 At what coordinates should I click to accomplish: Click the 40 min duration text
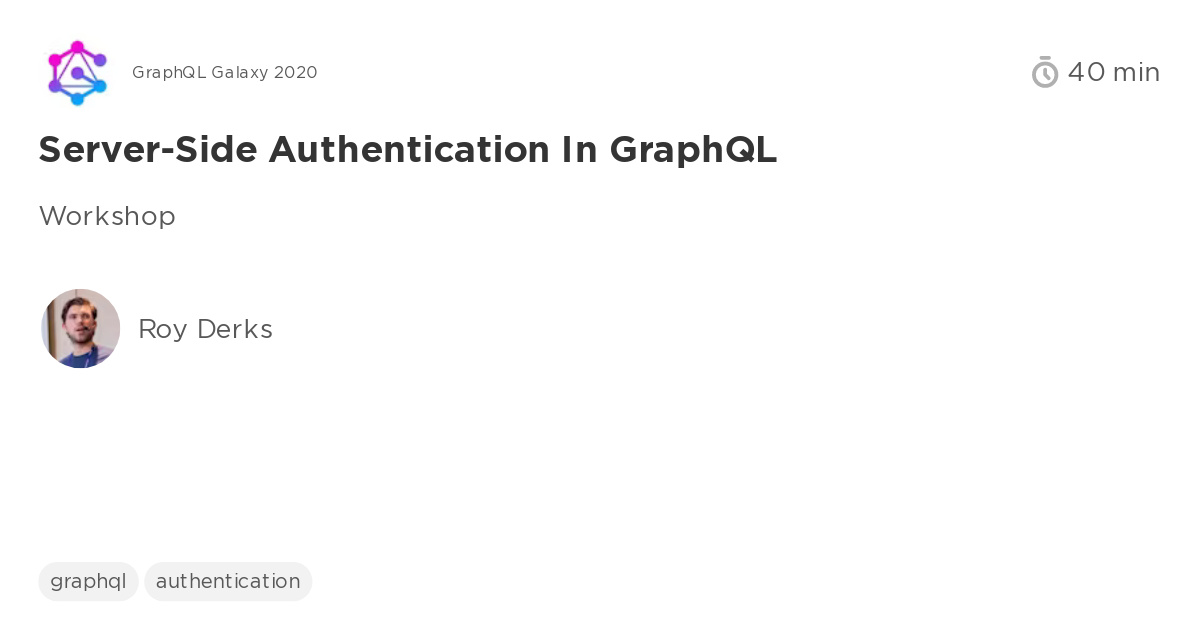[x=1113, y=72]
